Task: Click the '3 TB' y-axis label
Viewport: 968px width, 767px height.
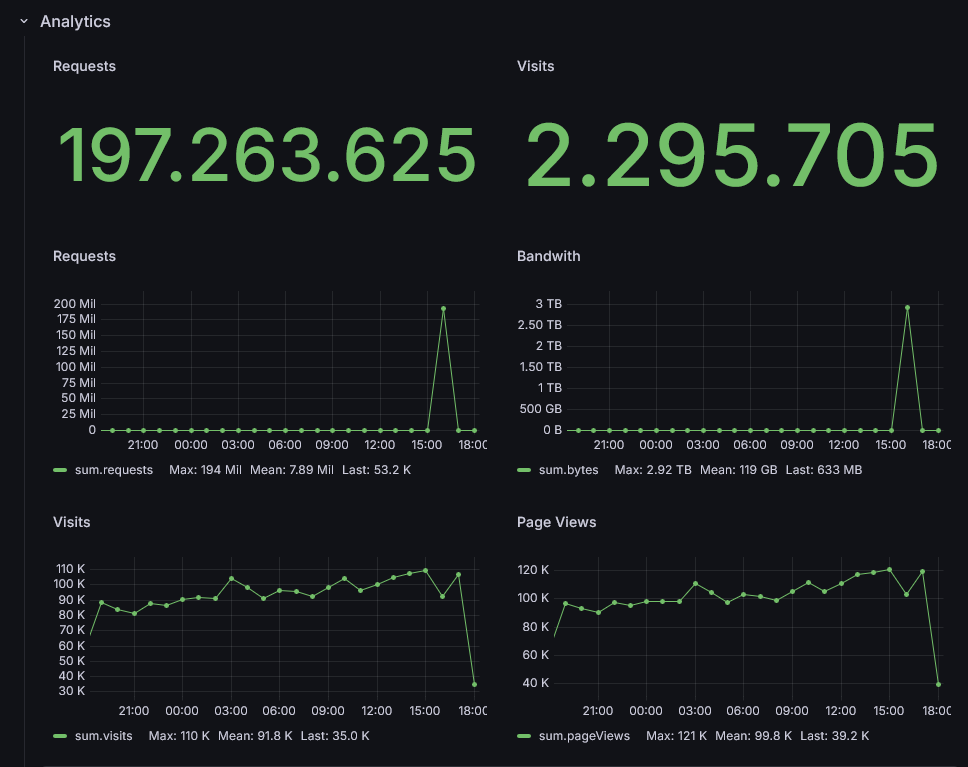Action: tap(549, 304)
